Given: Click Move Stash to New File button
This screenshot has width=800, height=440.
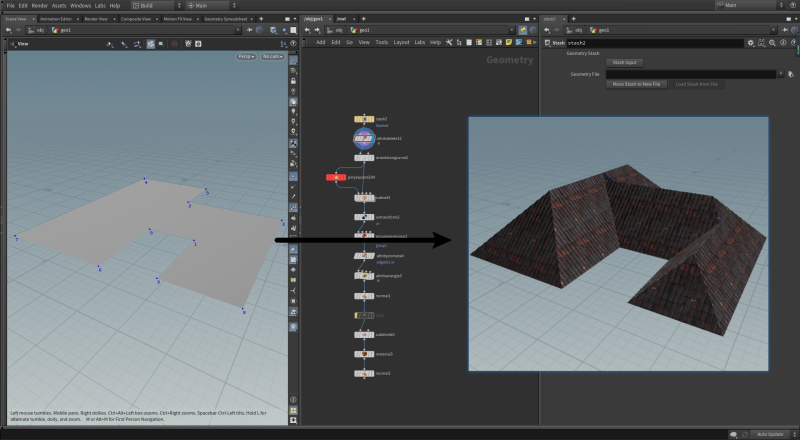Looking at the screenshot, I should coord(636,84).
